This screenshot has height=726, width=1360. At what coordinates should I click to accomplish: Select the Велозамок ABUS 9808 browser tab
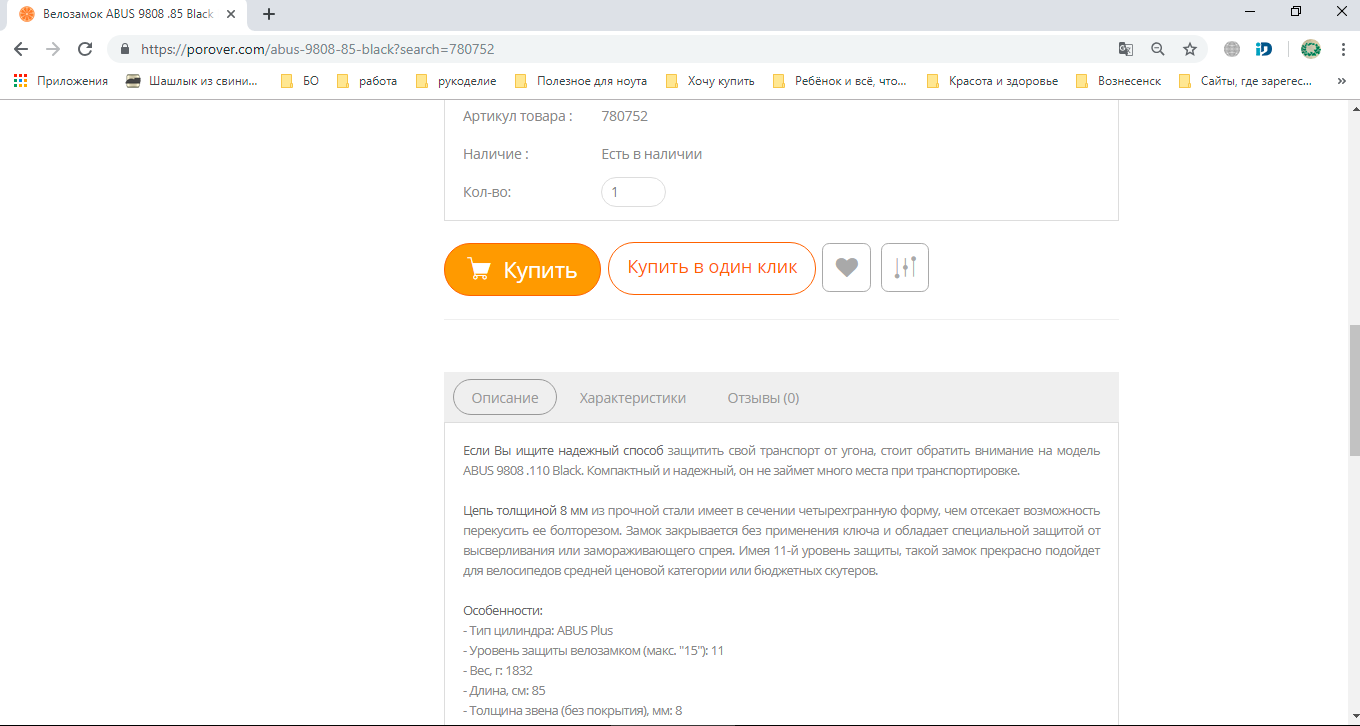tap(125, 14)
